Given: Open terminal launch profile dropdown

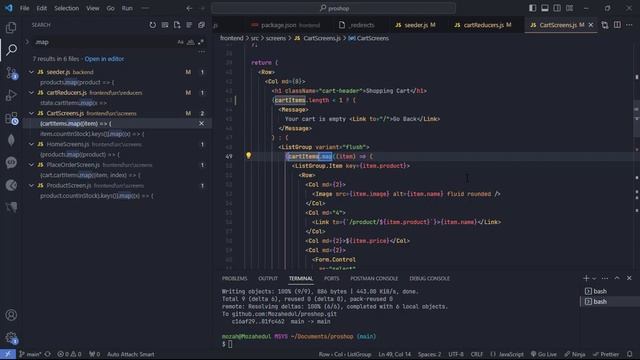Looking at the screenshot, I should (x=594, y=278).
